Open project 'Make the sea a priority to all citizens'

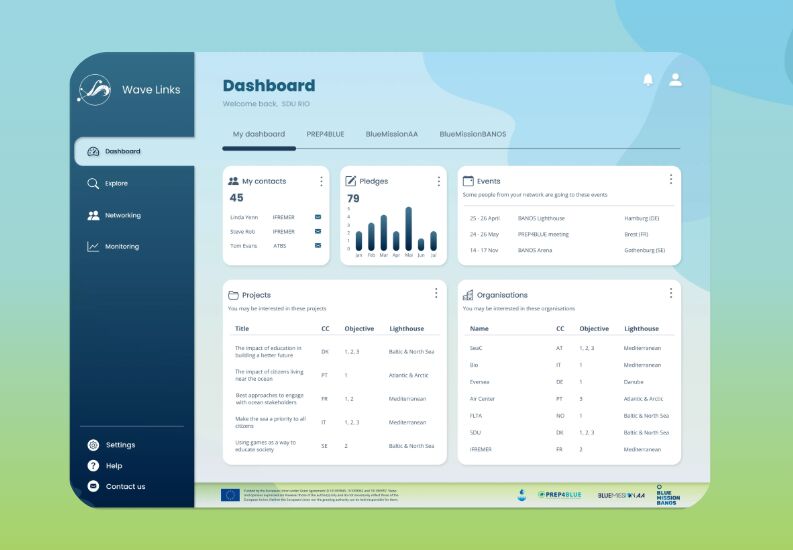335,423
